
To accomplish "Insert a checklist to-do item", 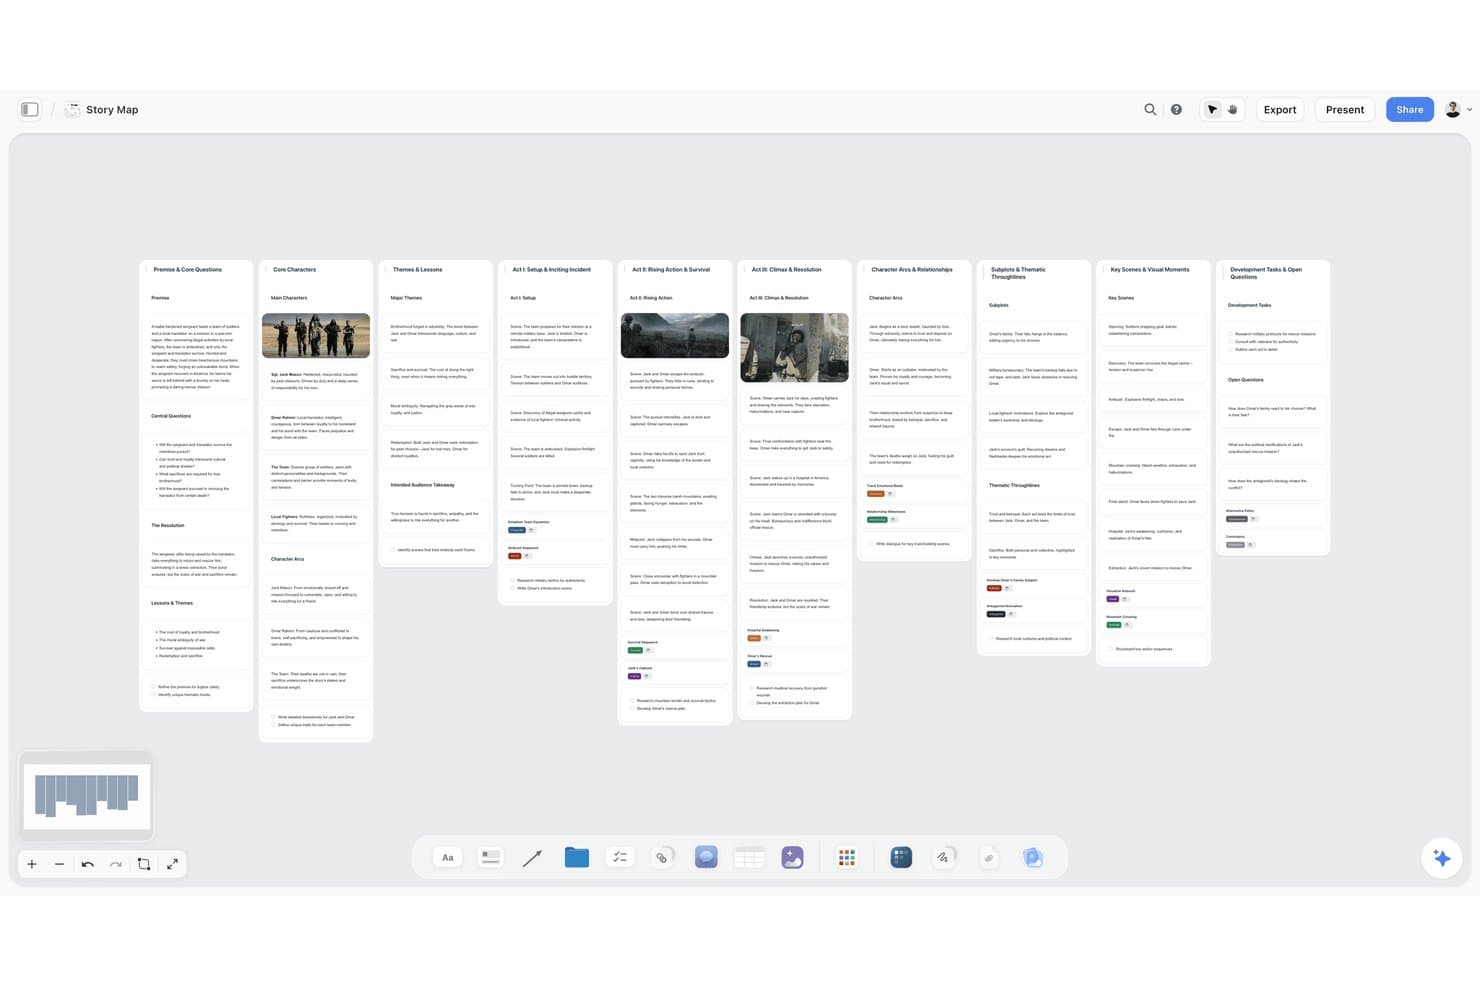I will click(620, 857).
